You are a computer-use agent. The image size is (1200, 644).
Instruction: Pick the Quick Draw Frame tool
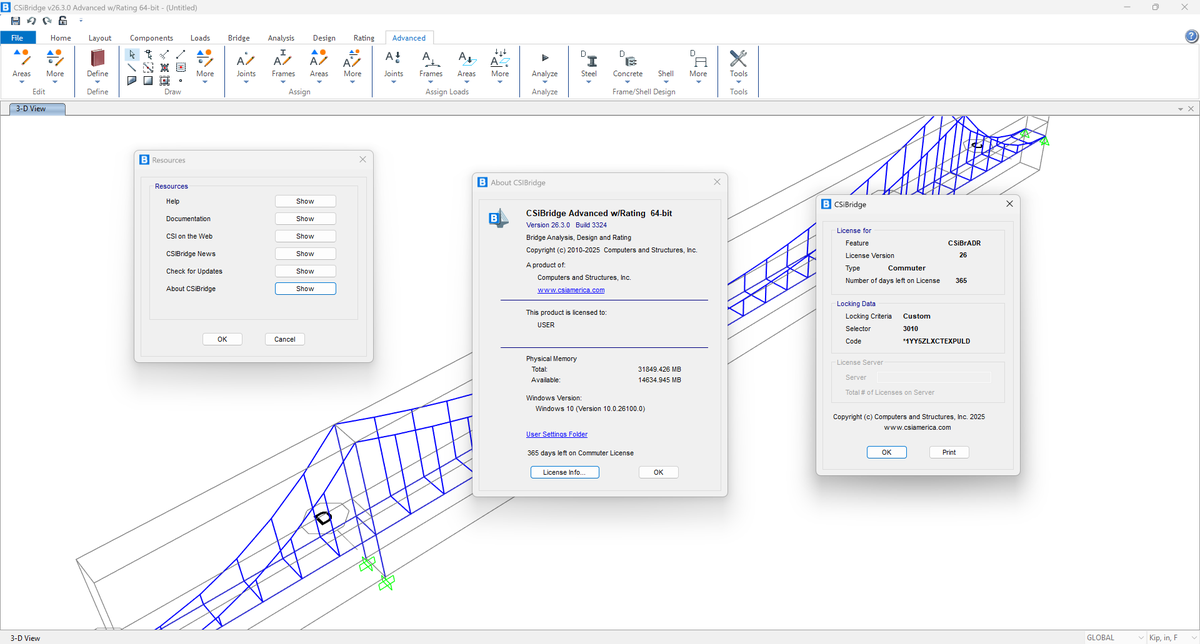pyautogui.click(x=148, y=67)
